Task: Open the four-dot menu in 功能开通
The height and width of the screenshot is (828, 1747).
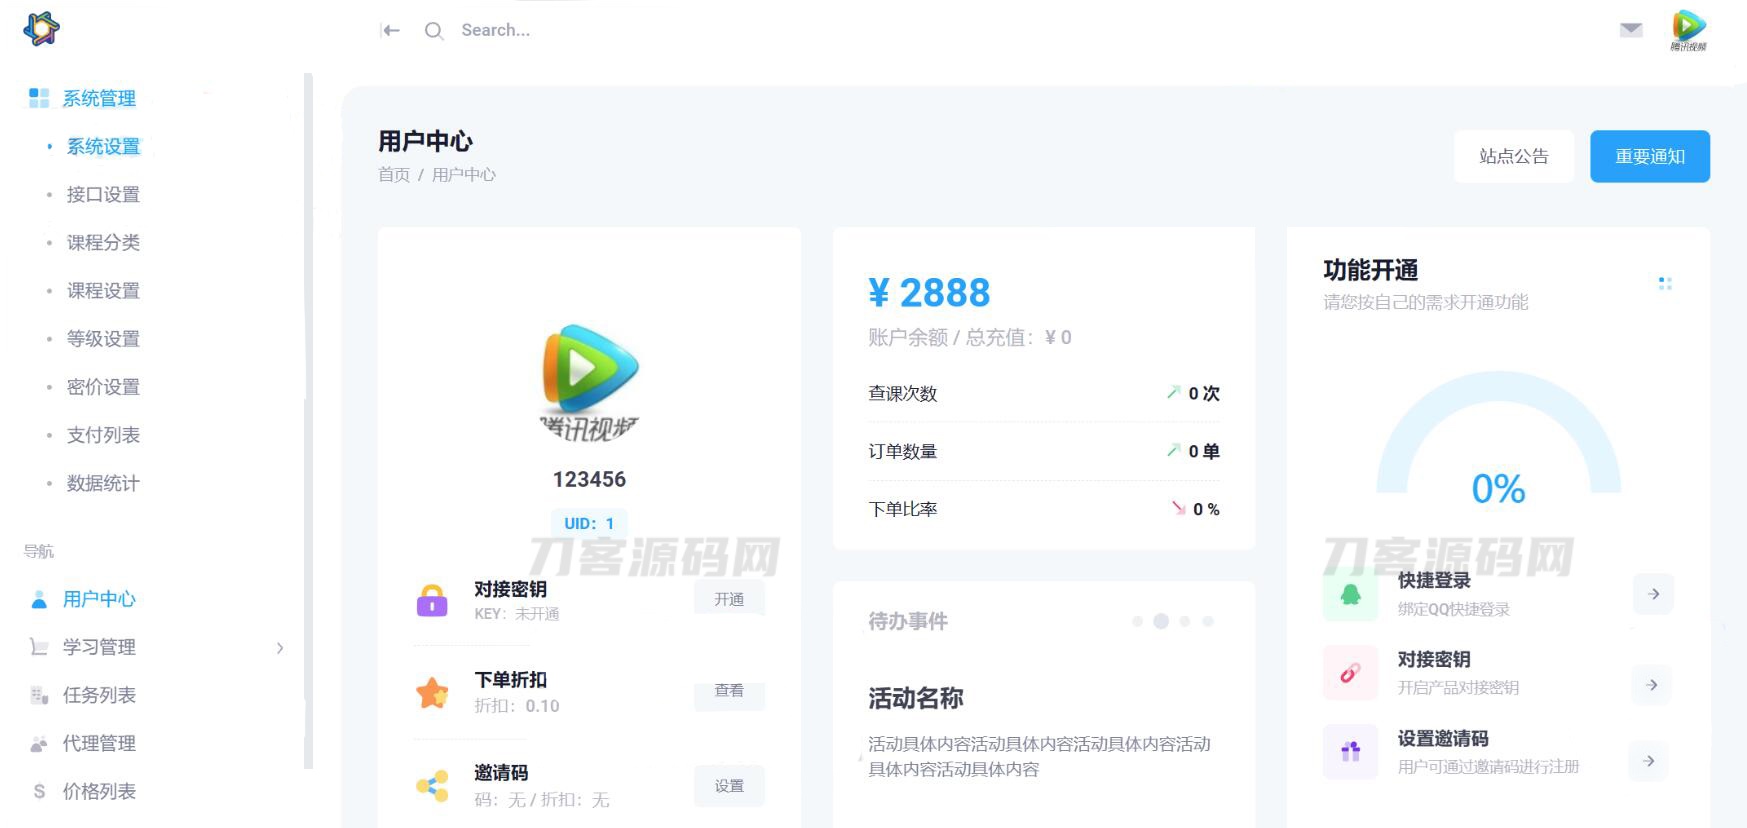Action: pyautogui.click(x=1665, y=284)
